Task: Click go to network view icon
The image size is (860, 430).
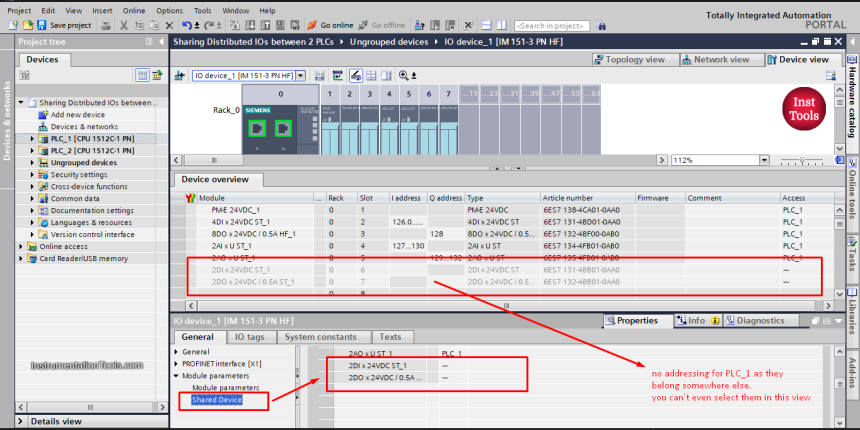Action: point(180,76)
